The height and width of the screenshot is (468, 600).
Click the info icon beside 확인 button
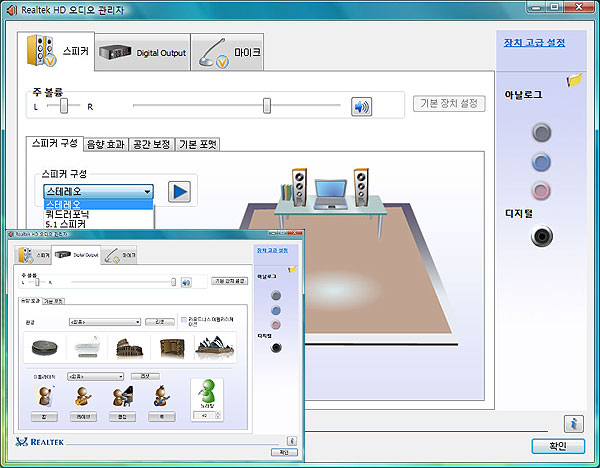pos(572,423)
